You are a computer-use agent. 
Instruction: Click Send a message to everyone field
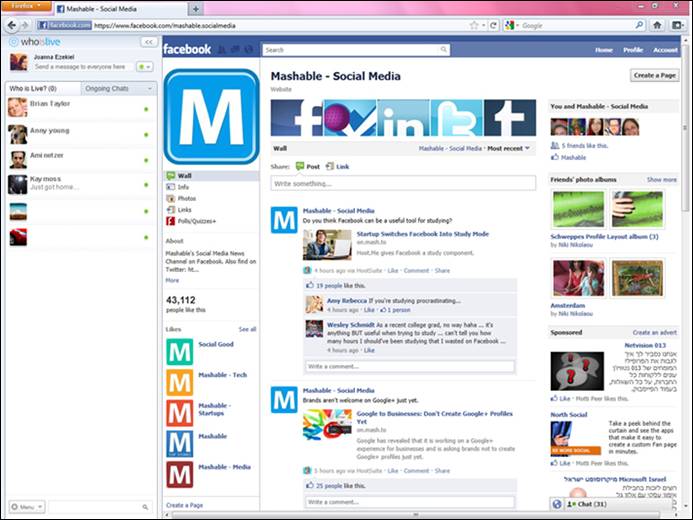point(84,67)
